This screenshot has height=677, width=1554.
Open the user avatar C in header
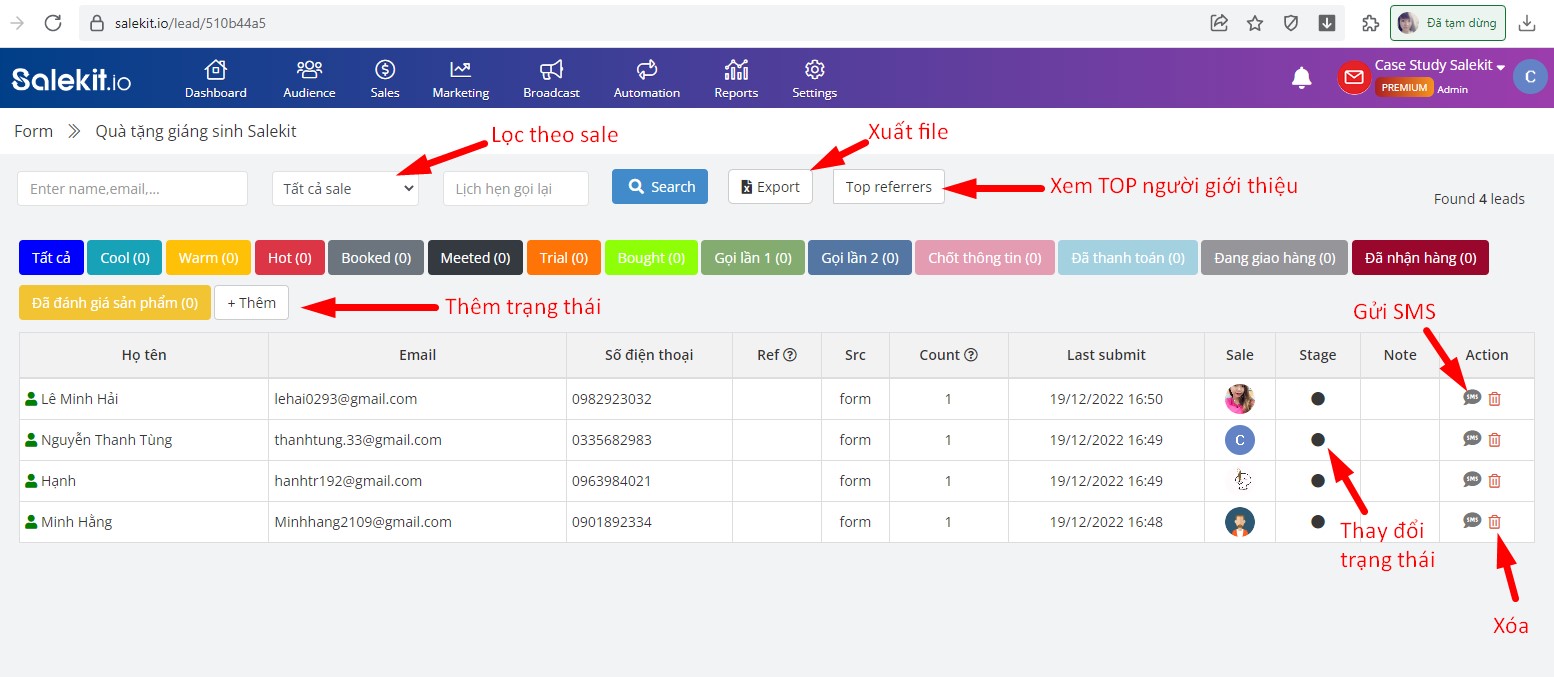click(1530, 77)
